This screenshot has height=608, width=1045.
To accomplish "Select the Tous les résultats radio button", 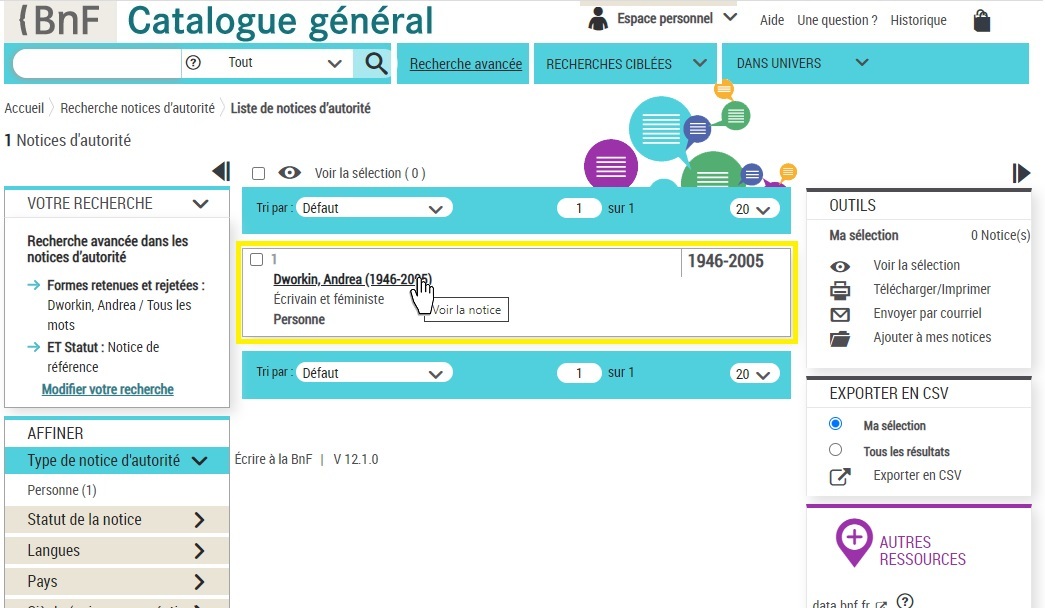I will click(836, 450).
